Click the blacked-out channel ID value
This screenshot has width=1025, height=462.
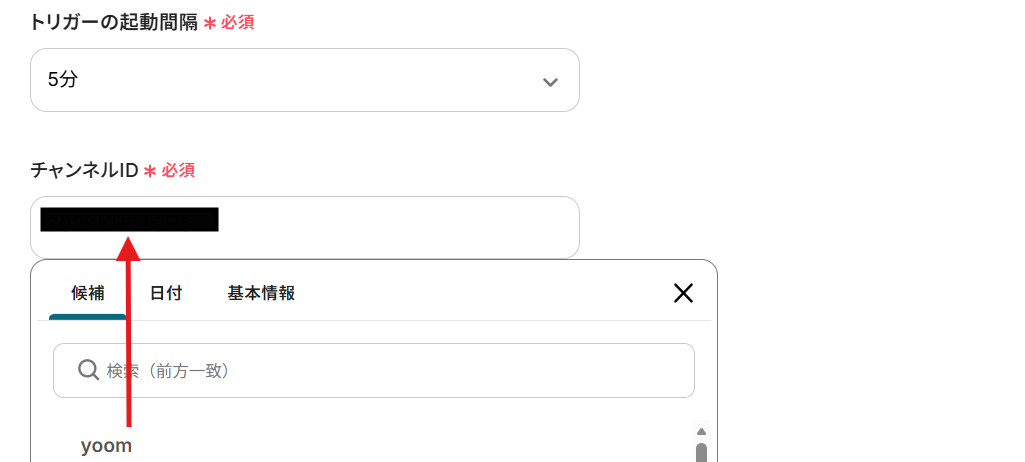coord(129,219)
